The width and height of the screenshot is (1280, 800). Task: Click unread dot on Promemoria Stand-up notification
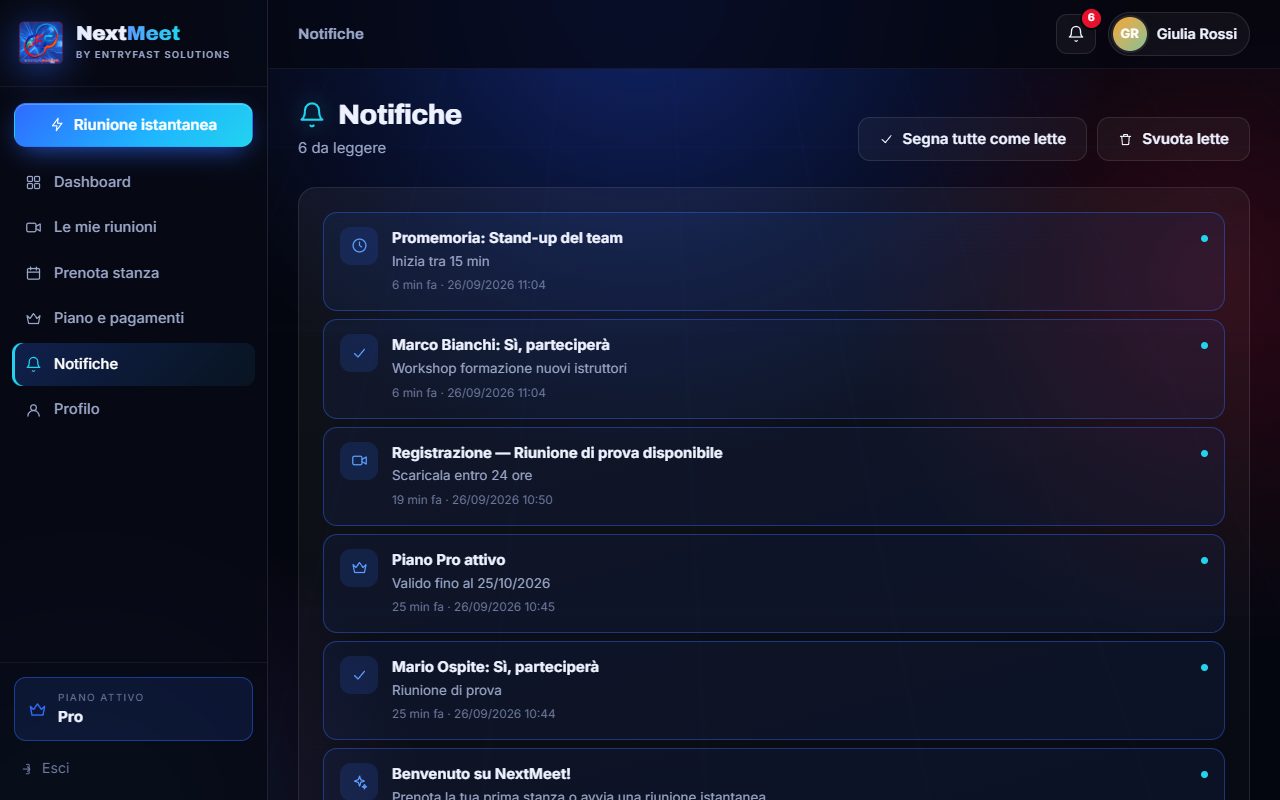(1204, 238)
